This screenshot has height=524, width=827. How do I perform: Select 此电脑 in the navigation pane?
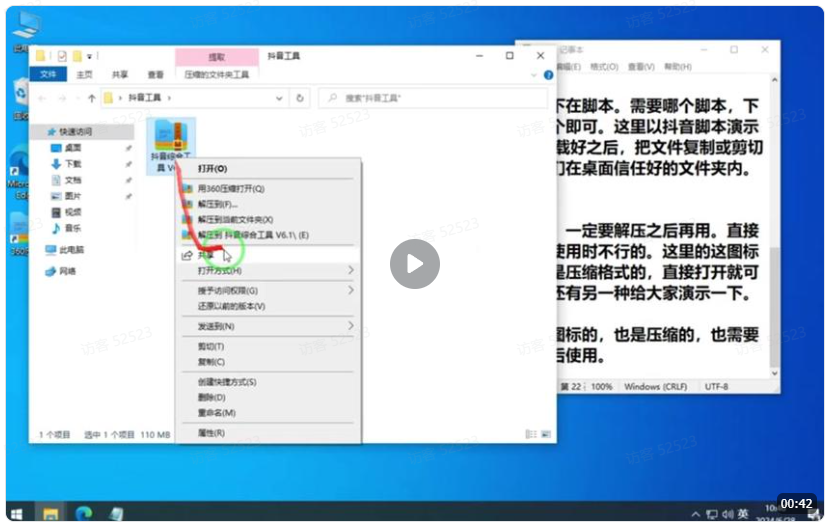72,249
